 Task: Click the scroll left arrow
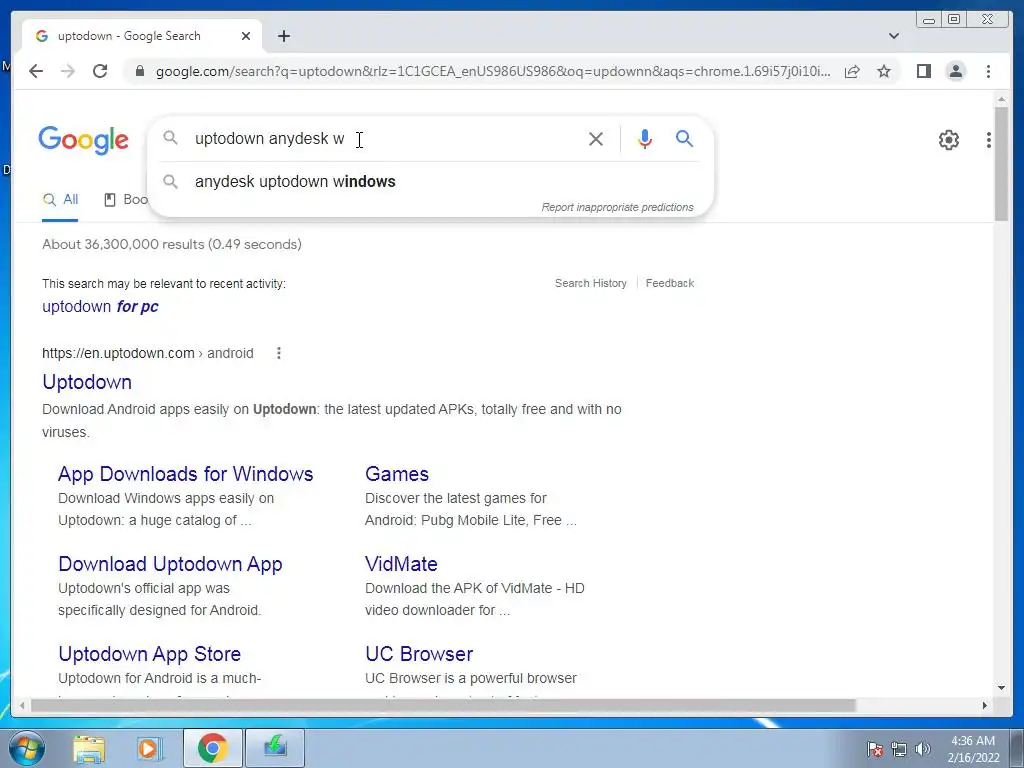click(x=22, y=705)
